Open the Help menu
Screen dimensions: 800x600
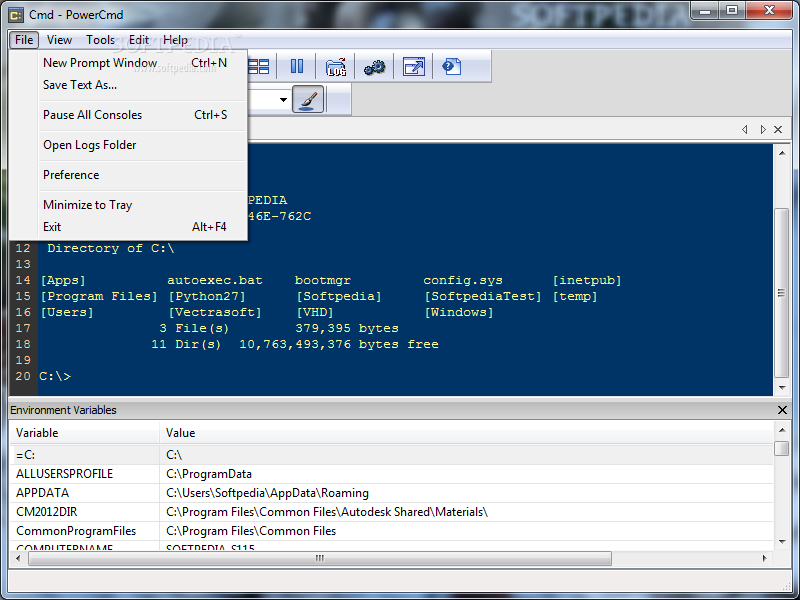click(175, 40)
